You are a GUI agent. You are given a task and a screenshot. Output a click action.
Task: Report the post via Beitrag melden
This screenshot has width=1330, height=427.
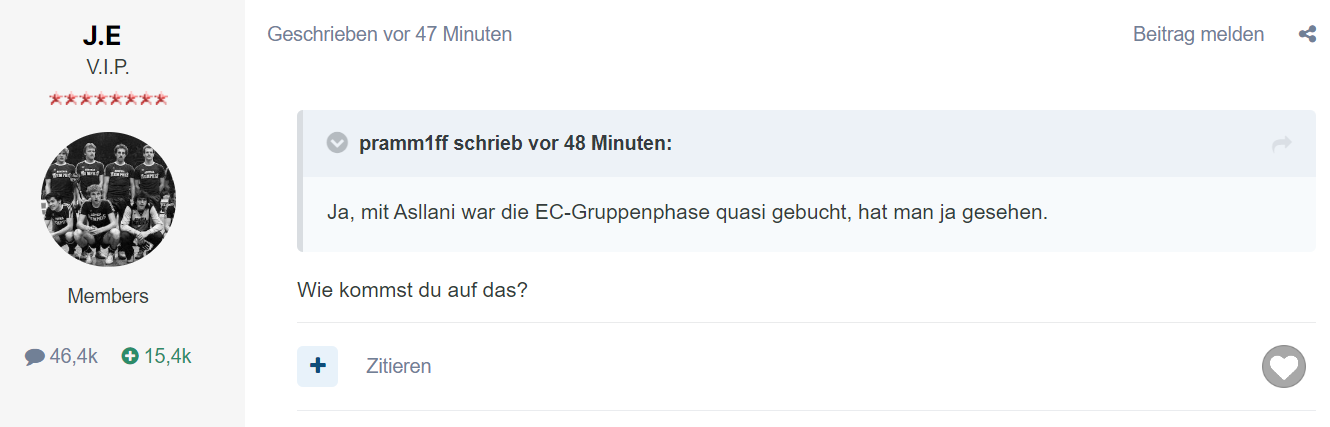(1198, 34)
